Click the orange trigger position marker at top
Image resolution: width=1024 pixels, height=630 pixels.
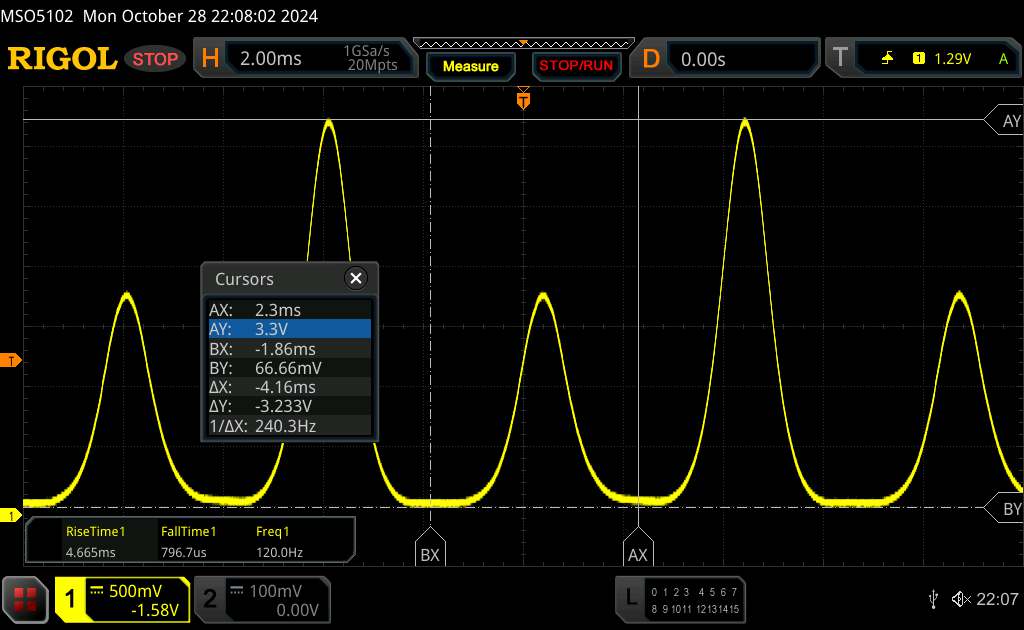[523, 99]
